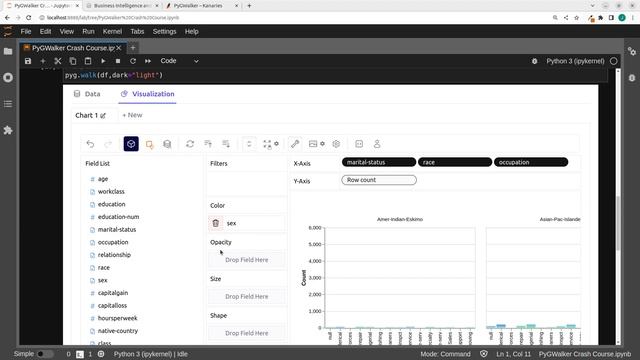Select the education-num field

(118, 217)
